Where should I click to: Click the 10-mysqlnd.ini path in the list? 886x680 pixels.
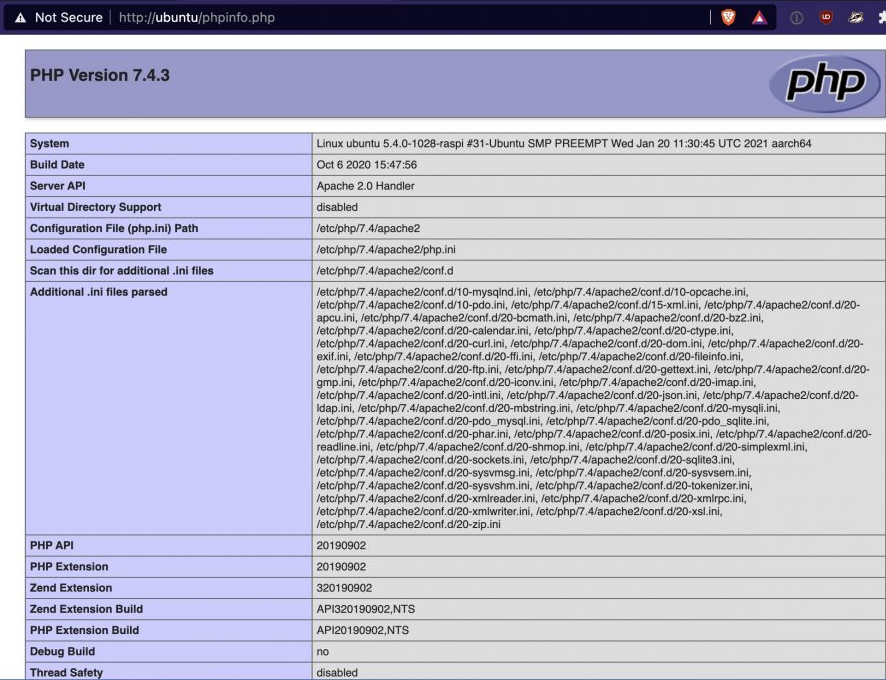click(422, 292)
